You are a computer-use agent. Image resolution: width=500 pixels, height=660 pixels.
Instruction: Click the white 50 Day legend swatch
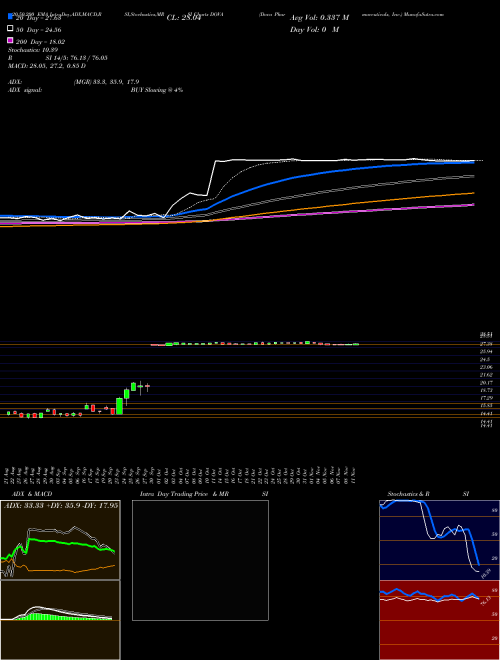click(10, 29)
